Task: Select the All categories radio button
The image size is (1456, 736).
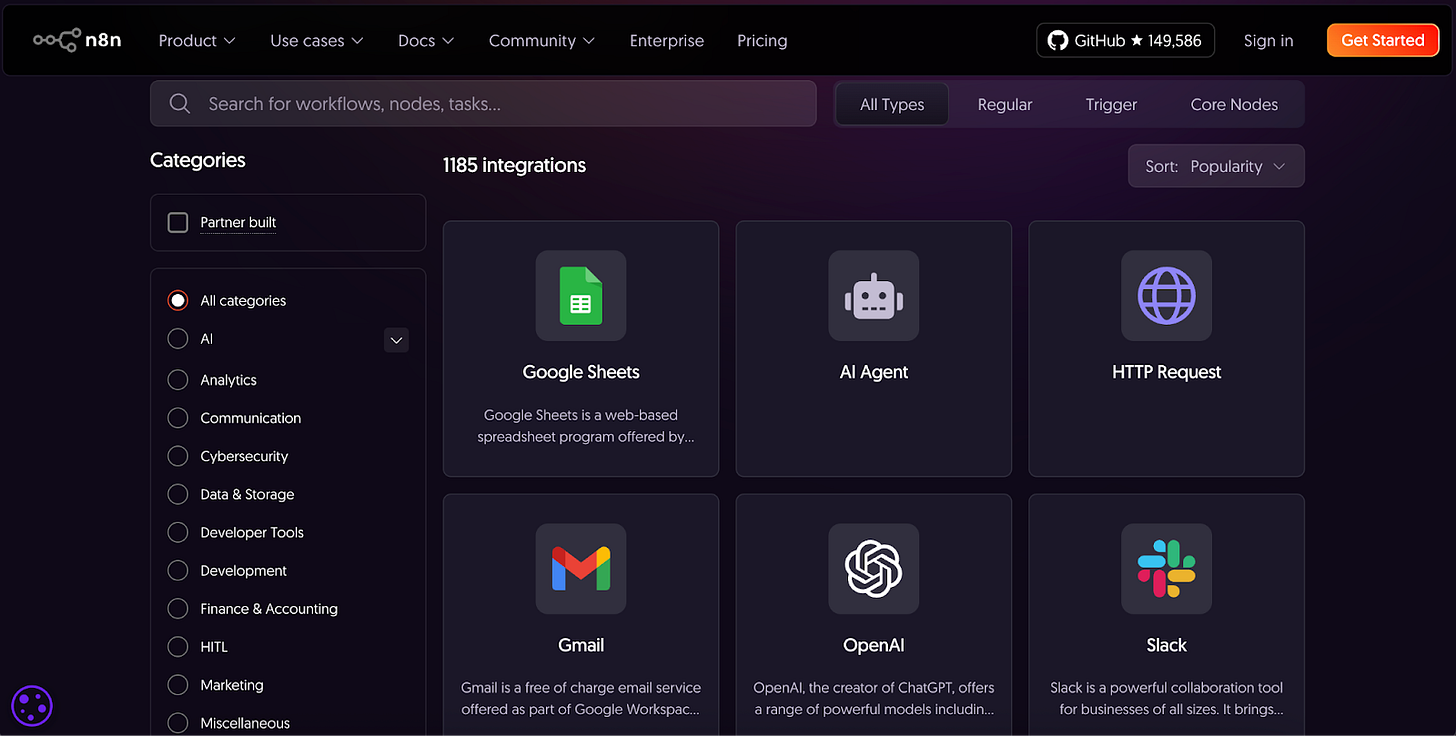Action: click(178, 300)
